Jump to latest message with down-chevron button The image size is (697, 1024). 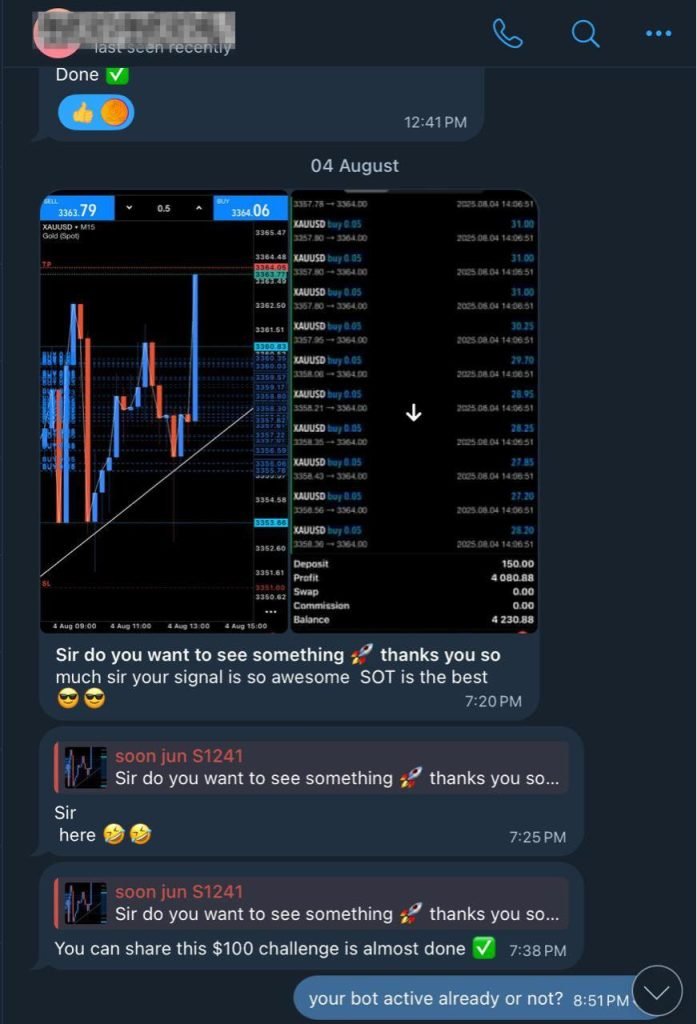pyautogui.click(x=657, y=991)
